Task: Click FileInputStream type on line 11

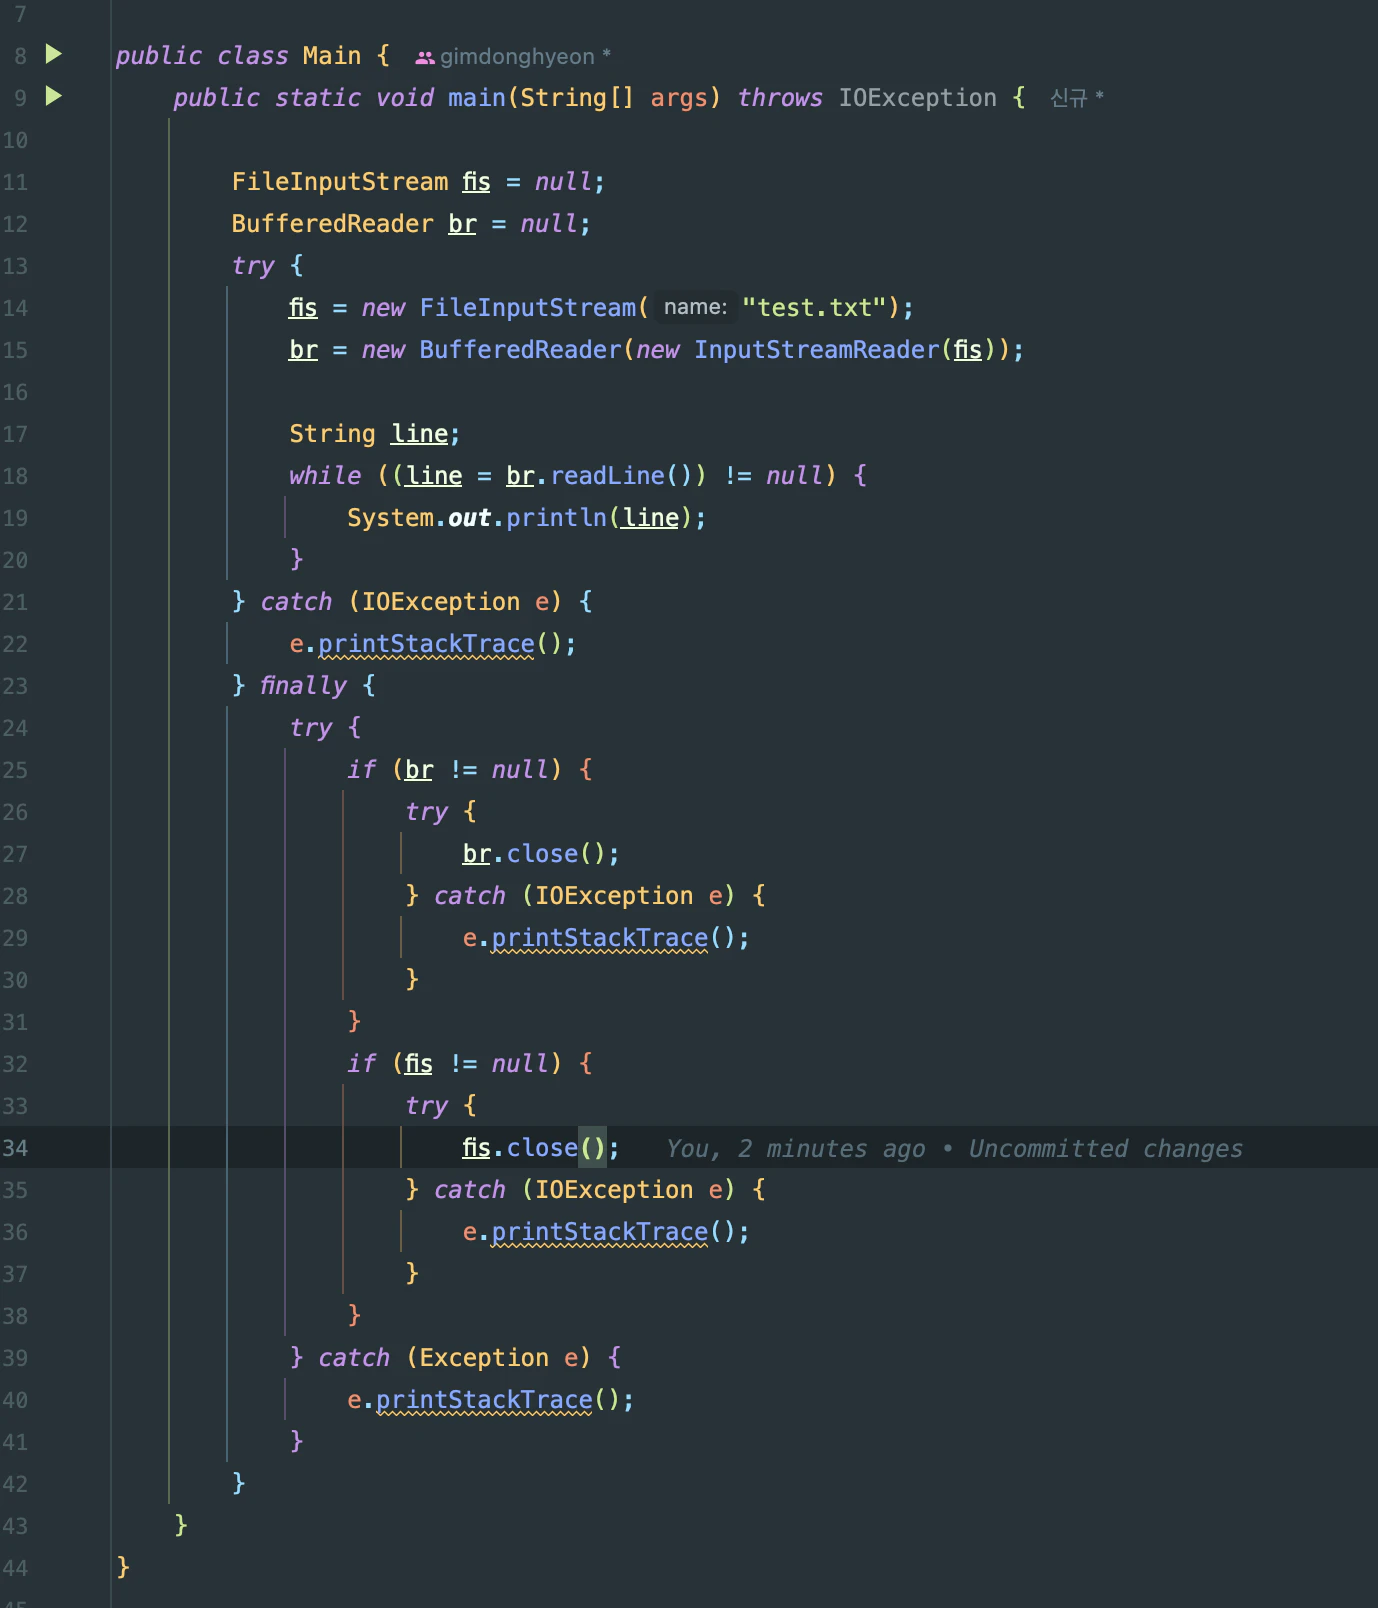Action: (340, 181)
